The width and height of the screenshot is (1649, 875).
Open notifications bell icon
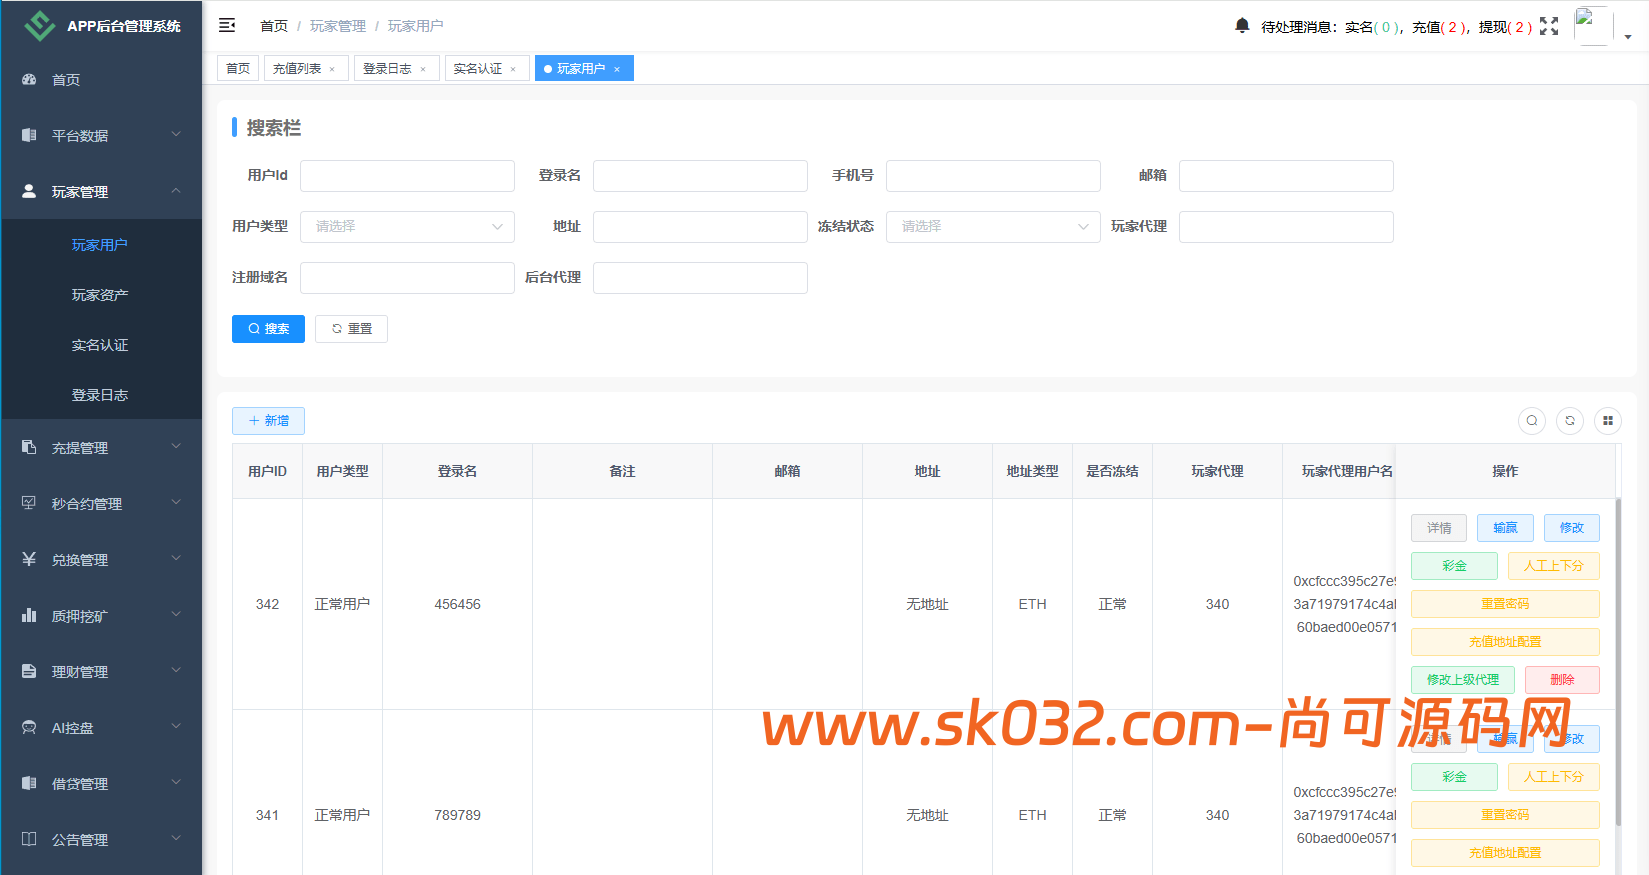1242,26
